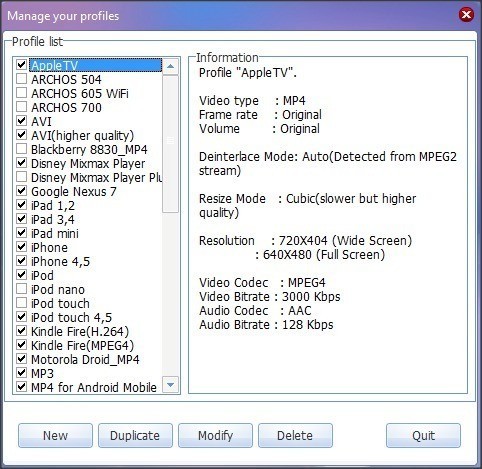Click the Quit button

[x=423, y=435]
